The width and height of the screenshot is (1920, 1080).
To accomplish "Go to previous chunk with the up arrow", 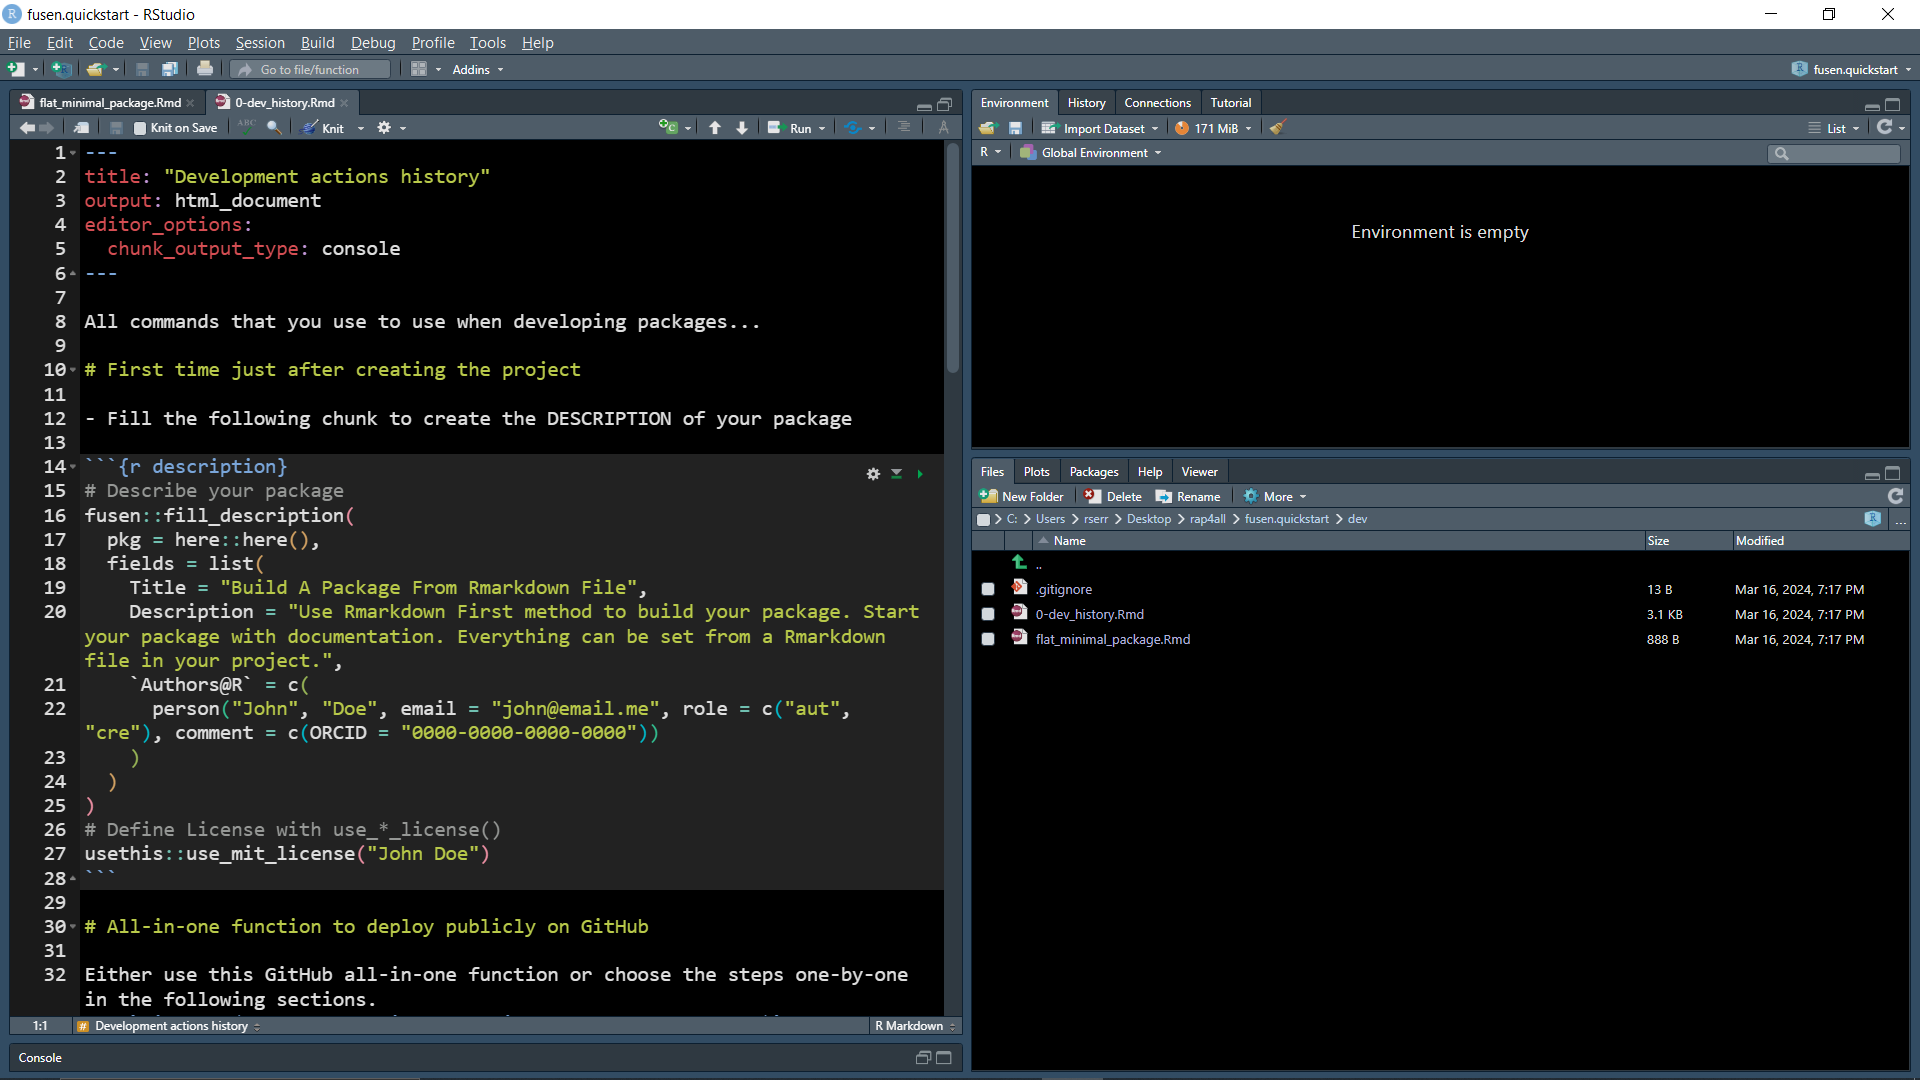I will (x=715, y=128).
